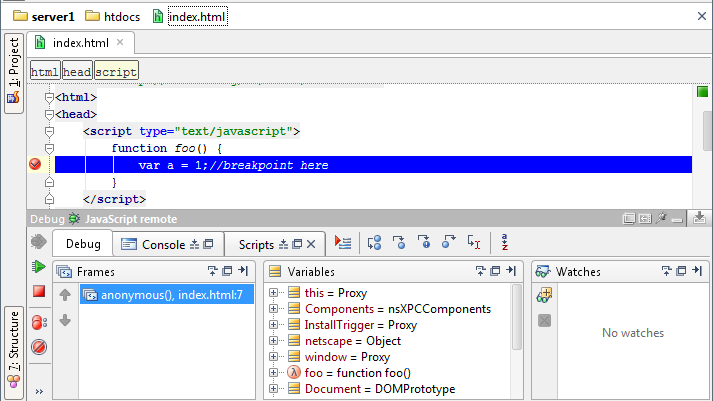The image size is (713, 401).
Task: Click the float mode icon in the Debug header
Action: (x=645, y=219)
